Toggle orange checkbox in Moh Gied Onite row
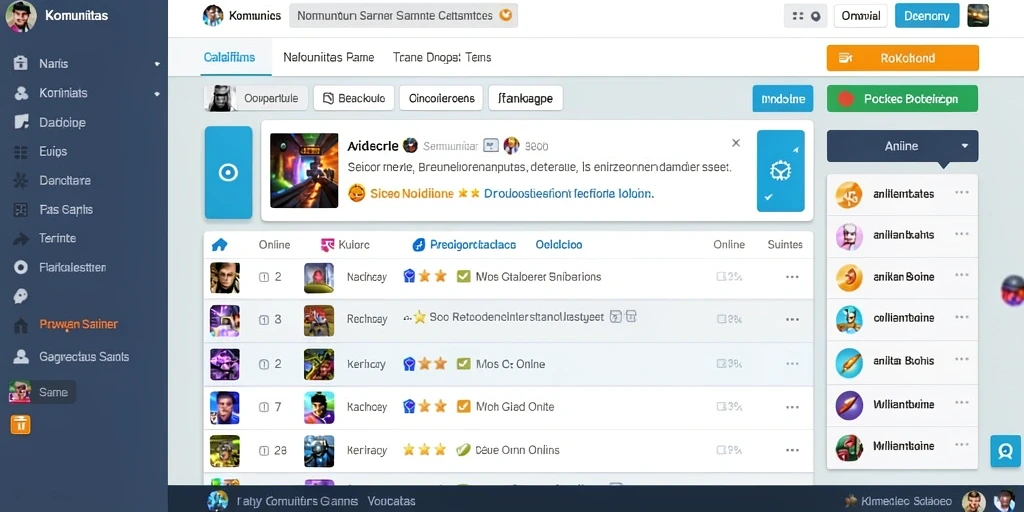Screen dimensions: 1024x512 coord(464,406)
